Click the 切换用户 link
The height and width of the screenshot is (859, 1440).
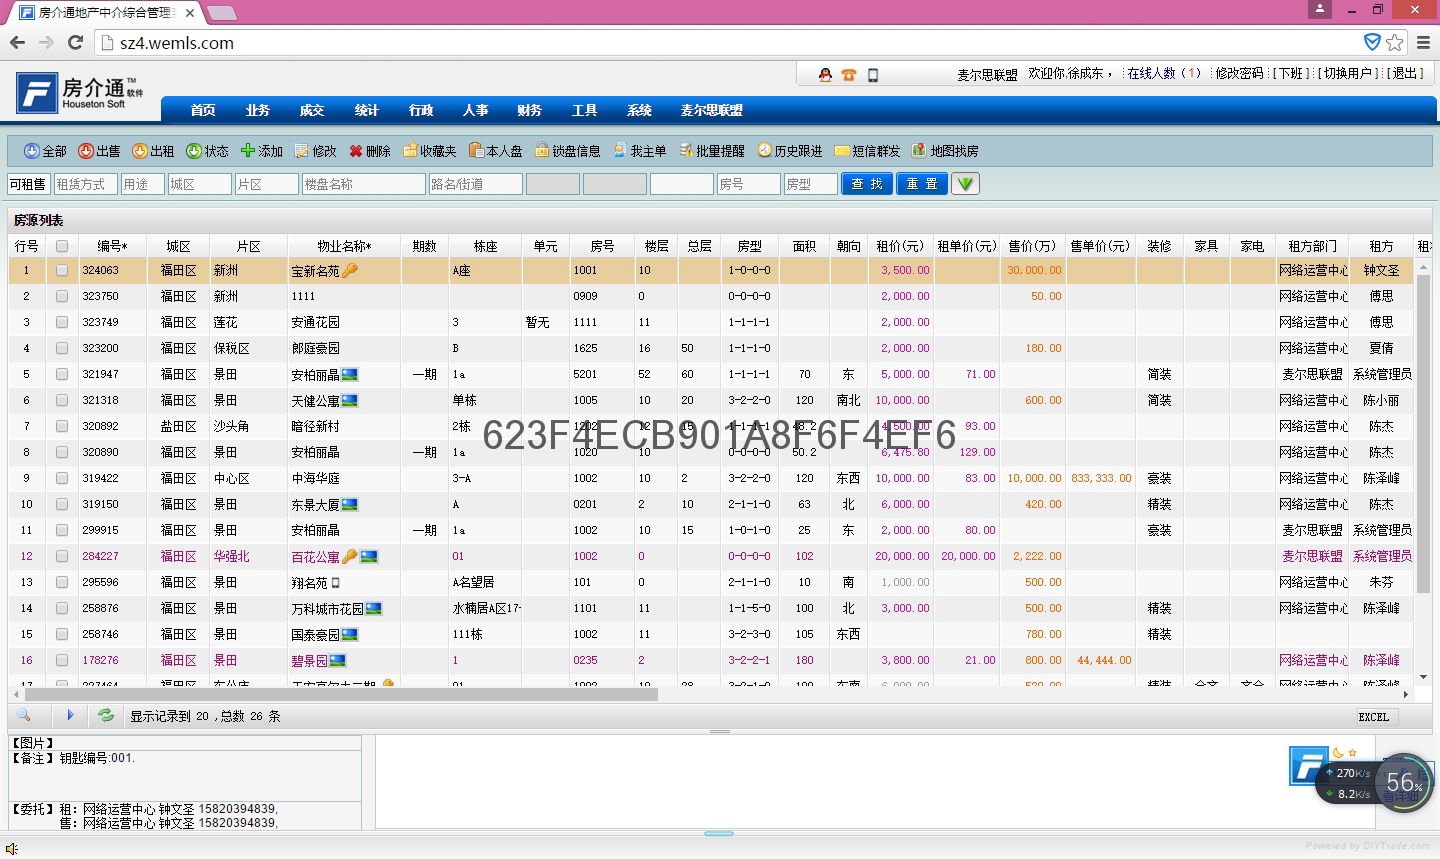[x=1349, y=74]
